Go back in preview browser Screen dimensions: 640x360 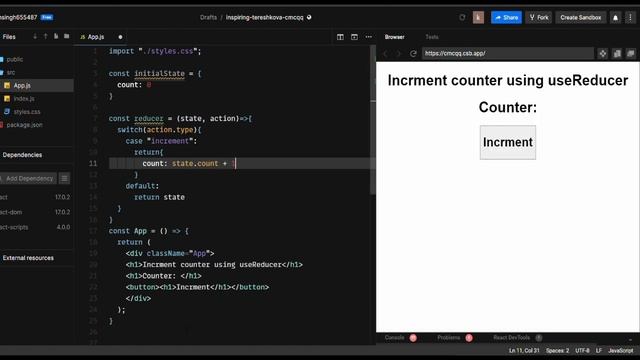pyautogui.click(x=385, y=53)
